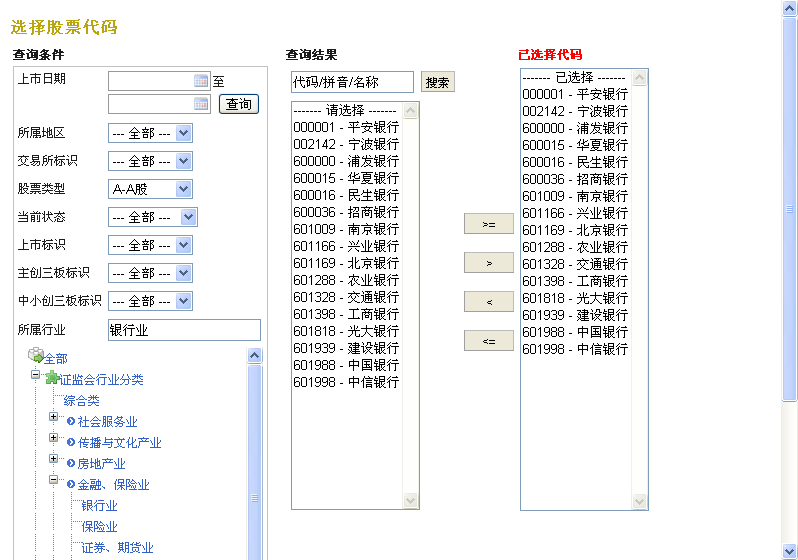Click the page scrollbar up arrow

tap(789, 9)
